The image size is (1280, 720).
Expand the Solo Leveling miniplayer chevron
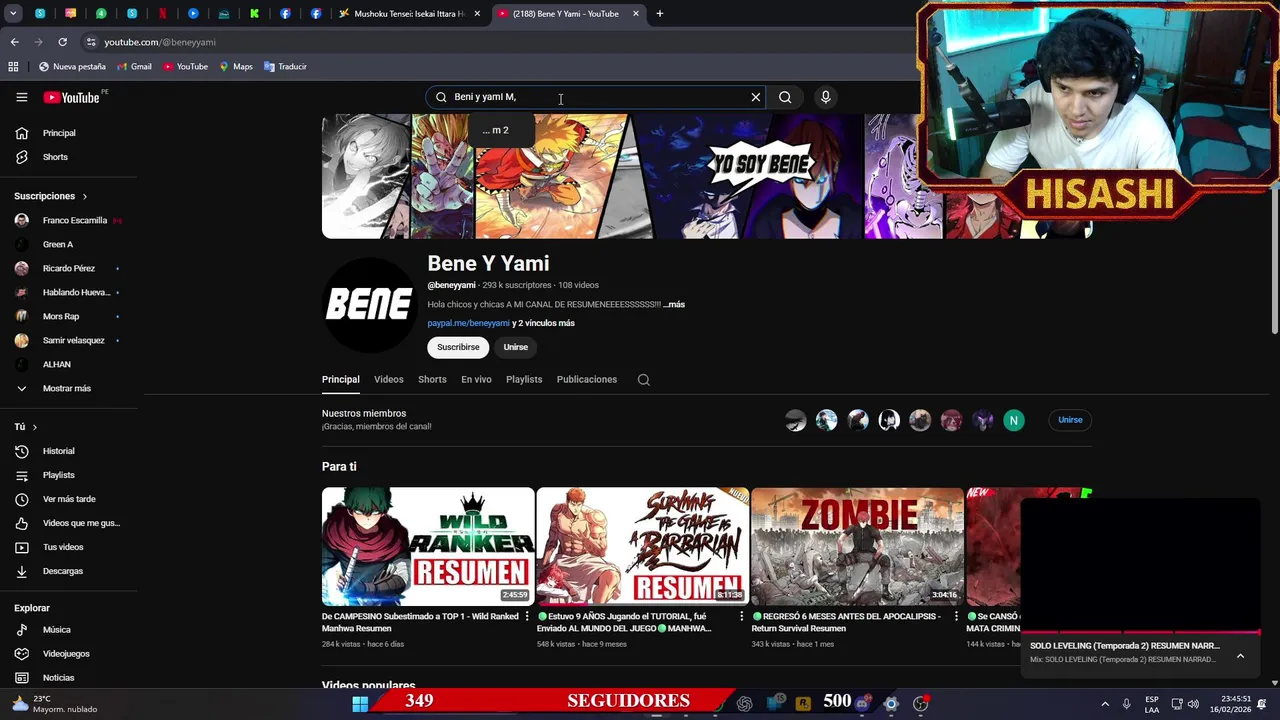1240,656
